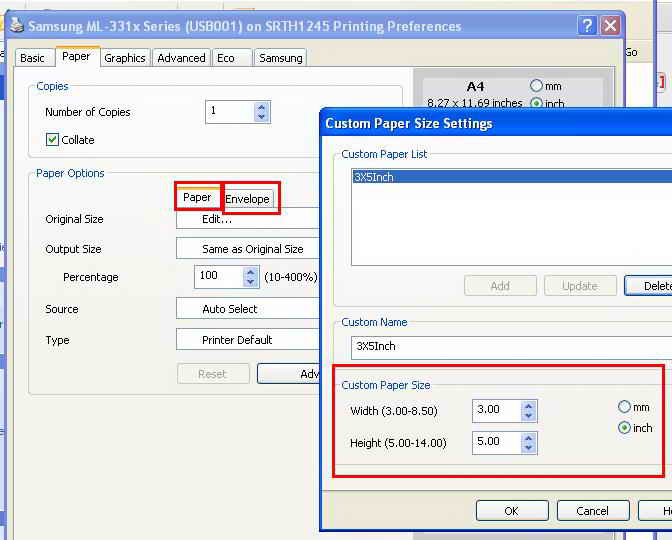The image size is (672, 540).
Task: Open the Samsung tab
Action: pyautogui.click(x=281, y=58)
